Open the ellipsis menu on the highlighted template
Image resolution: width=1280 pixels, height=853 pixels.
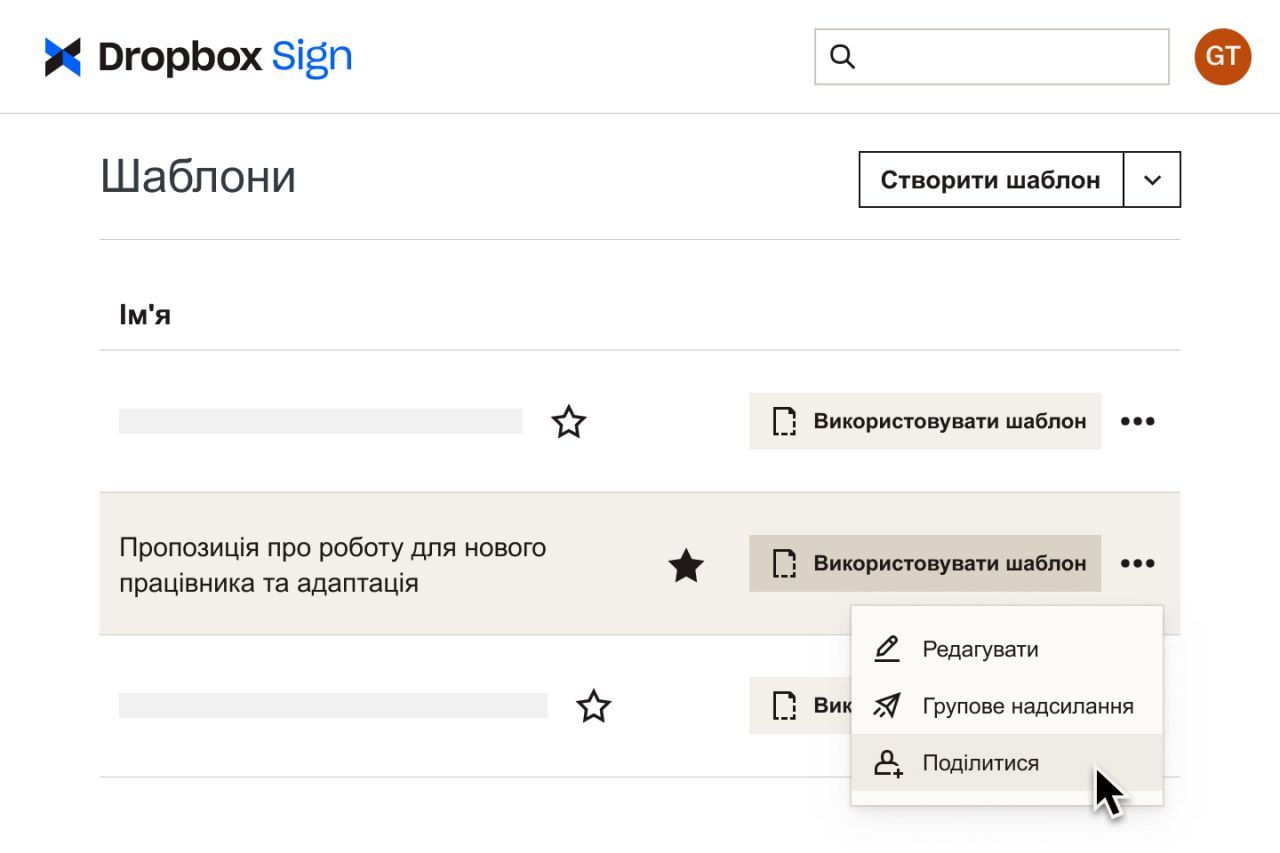[1137, 563]
